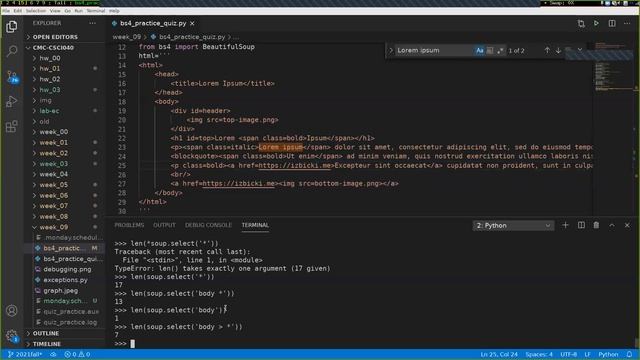The width and height of the screenshot is (640, 360).
Task: Expand the OUTLINE section
Action: (x=46, y=333)
